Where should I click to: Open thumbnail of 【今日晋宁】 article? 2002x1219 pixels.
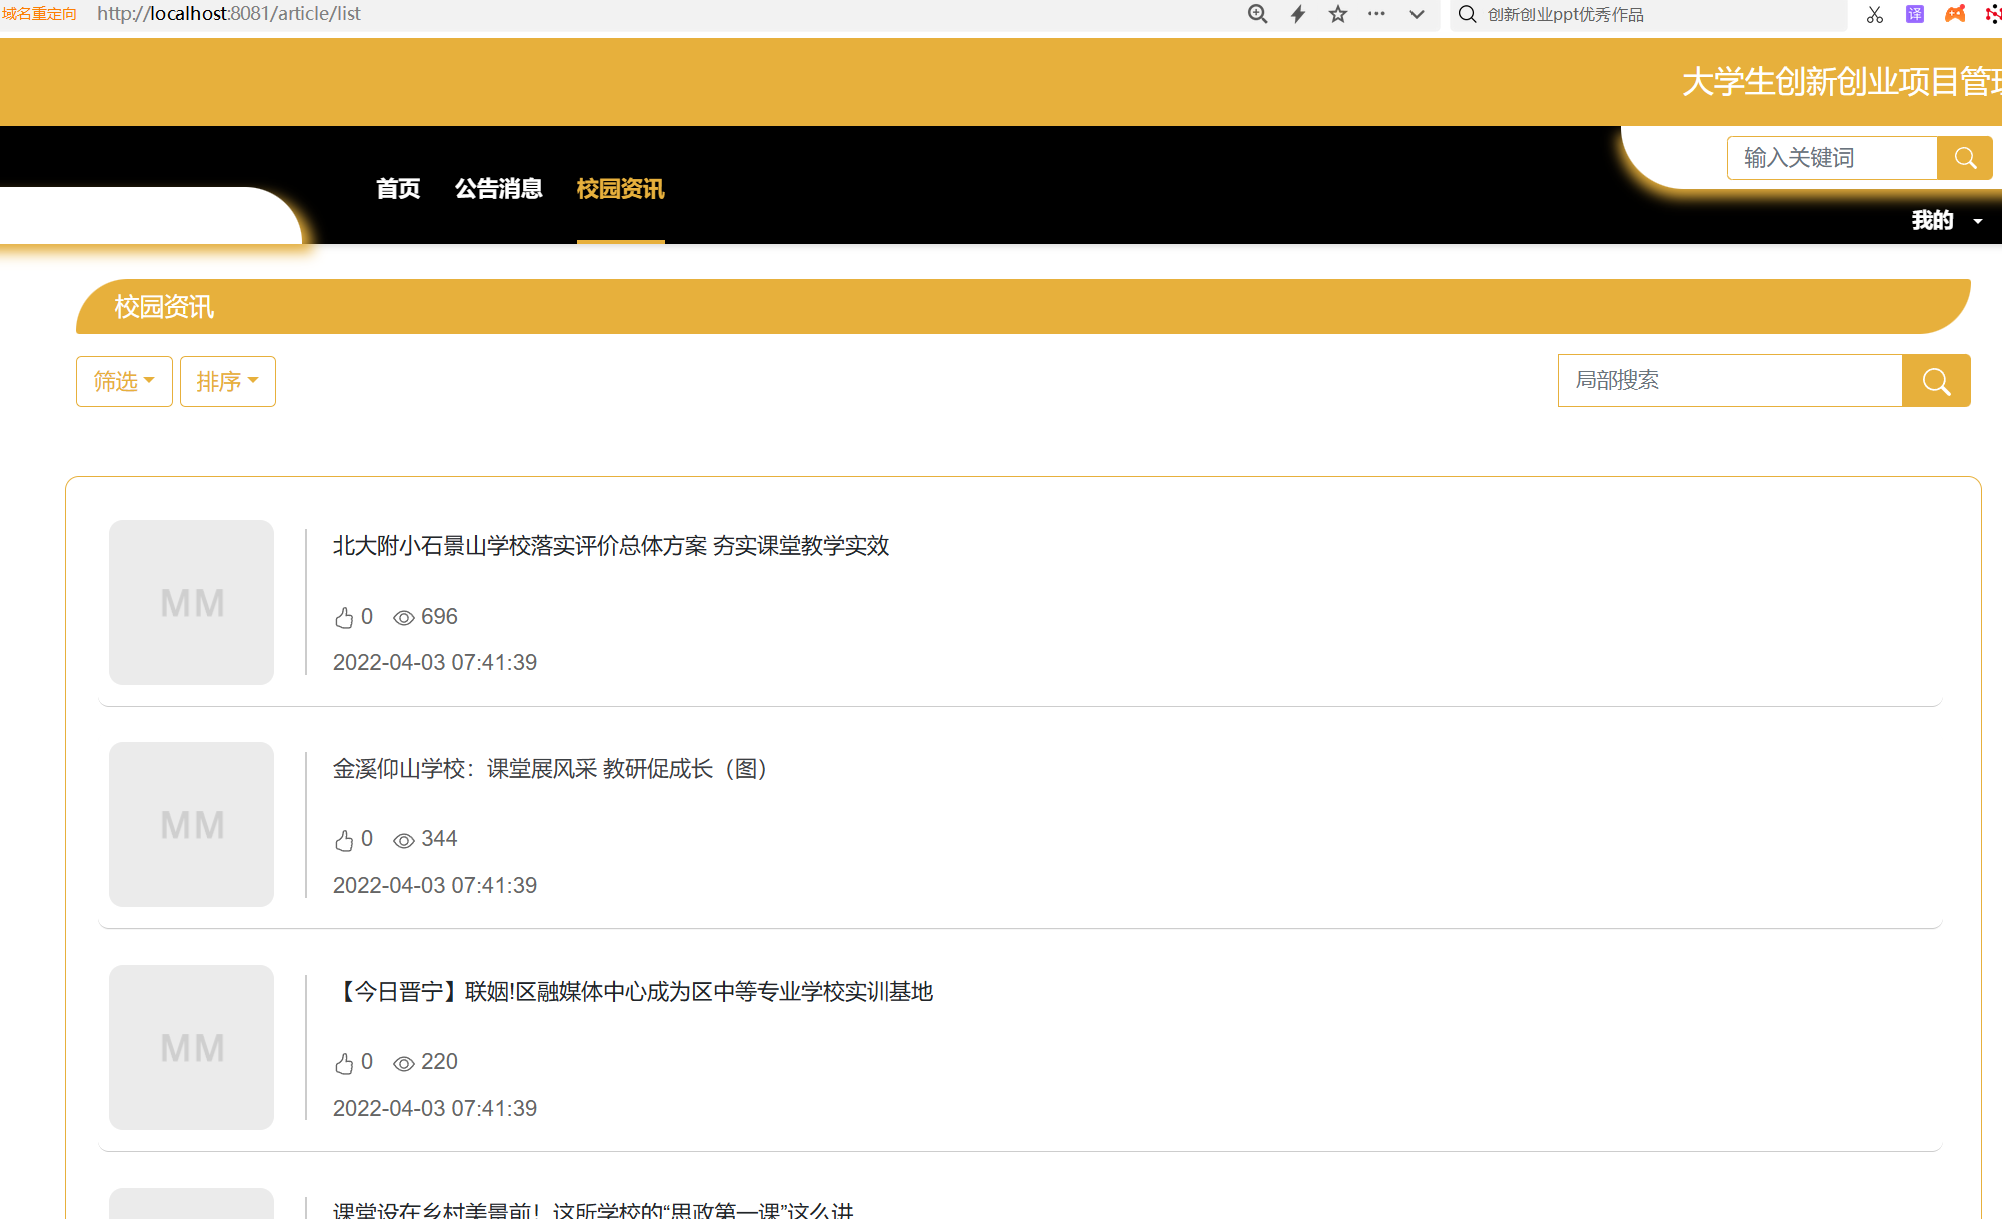191,1047
